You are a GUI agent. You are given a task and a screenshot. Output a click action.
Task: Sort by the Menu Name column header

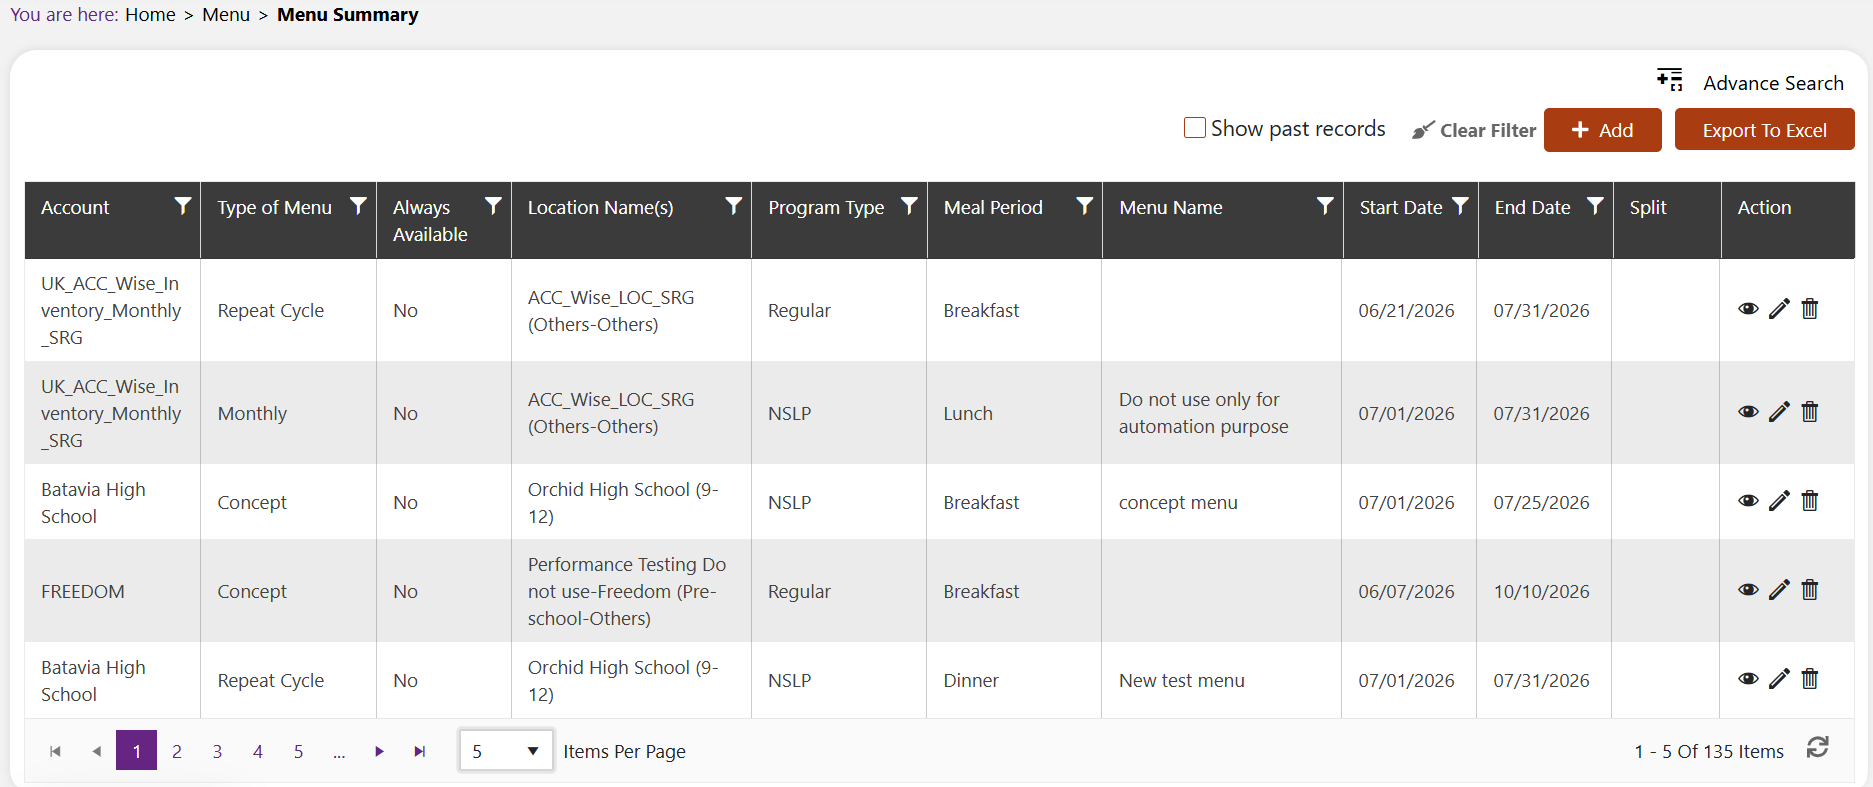click(x=1171, y=207)
